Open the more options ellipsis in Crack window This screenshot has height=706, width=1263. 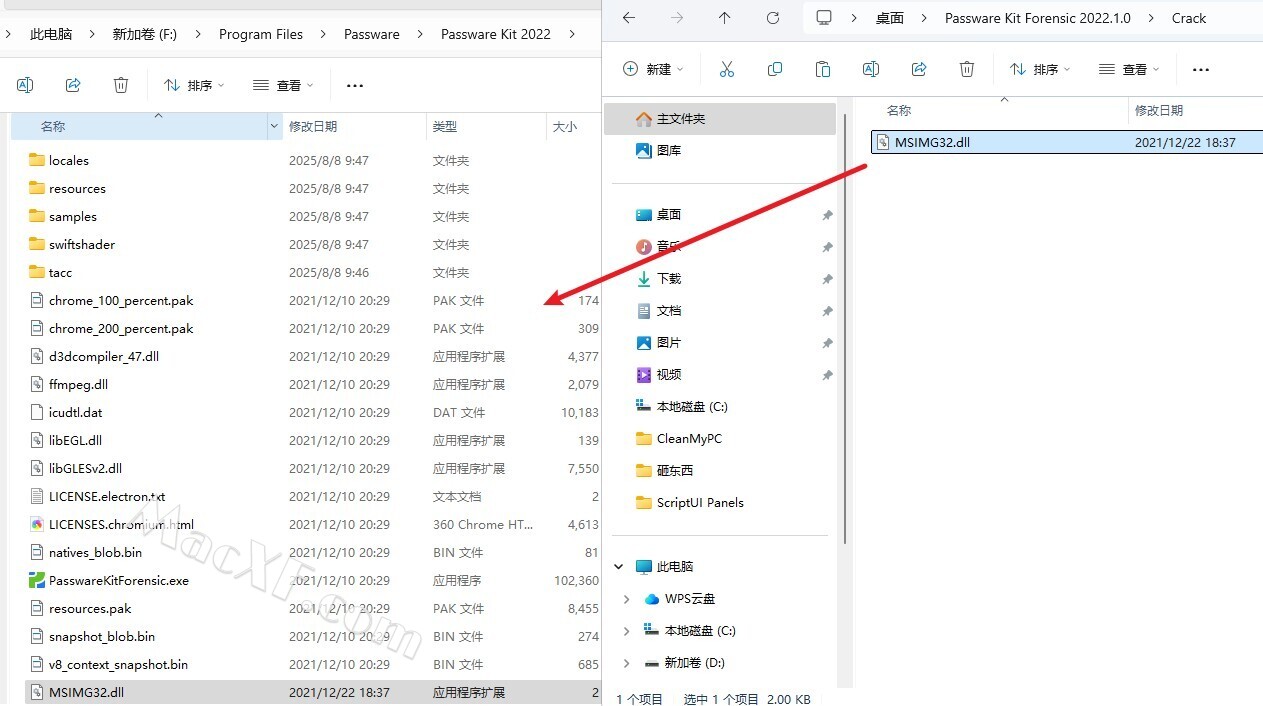click(x=1201, y=69)
